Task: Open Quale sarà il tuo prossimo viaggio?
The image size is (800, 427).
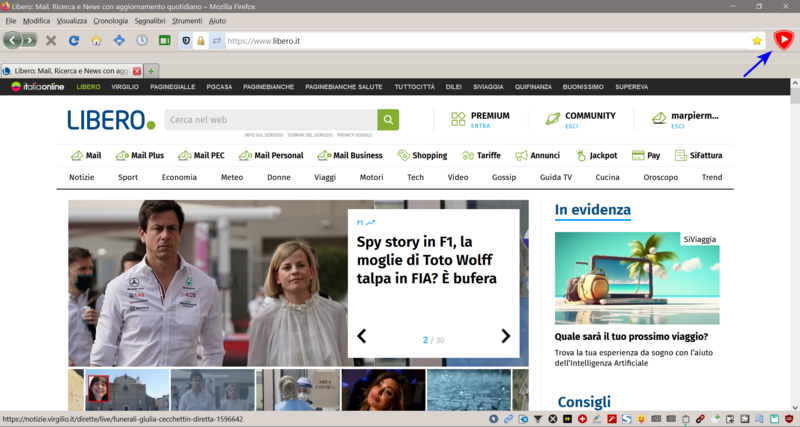Action: coord(631,337)
